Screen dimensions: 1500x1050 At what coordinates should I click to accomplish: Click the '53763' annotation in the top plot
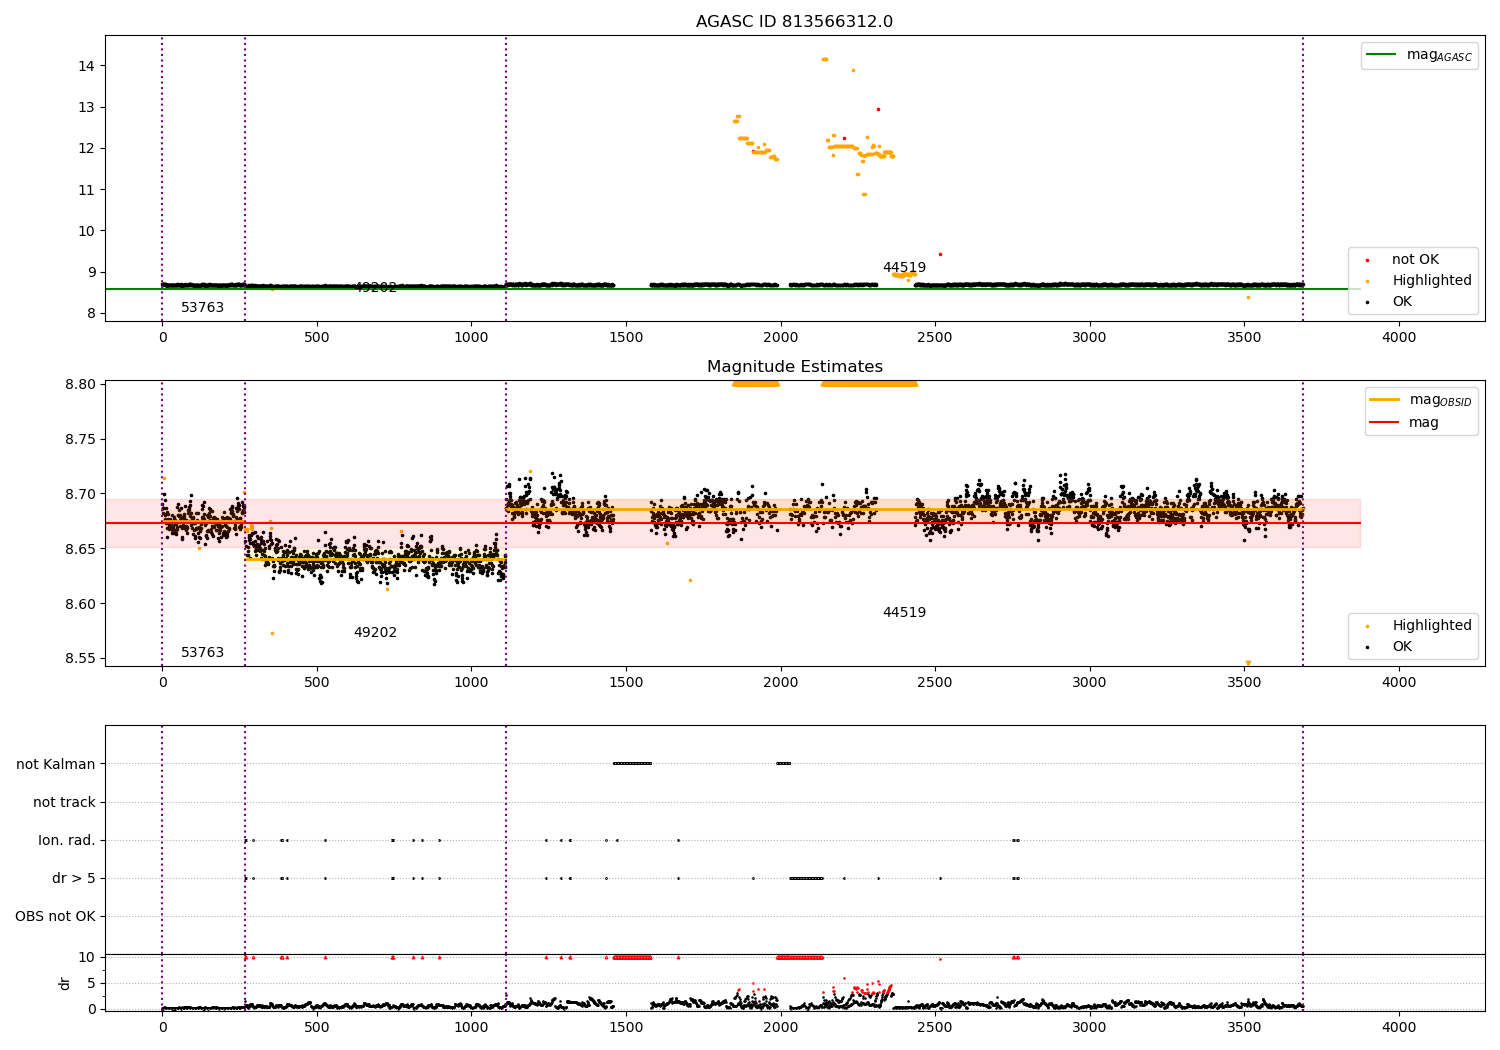(x=202, y=308)
